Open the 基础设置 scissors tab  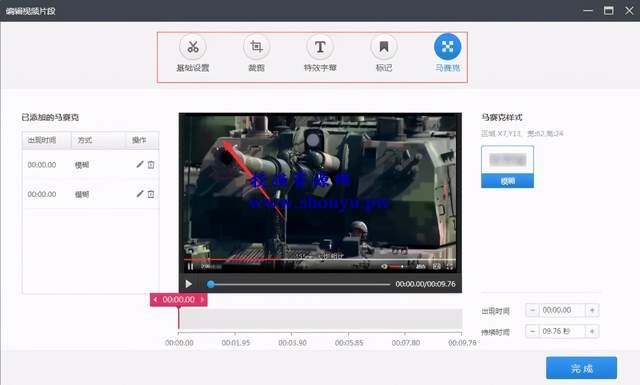point(193,54)
